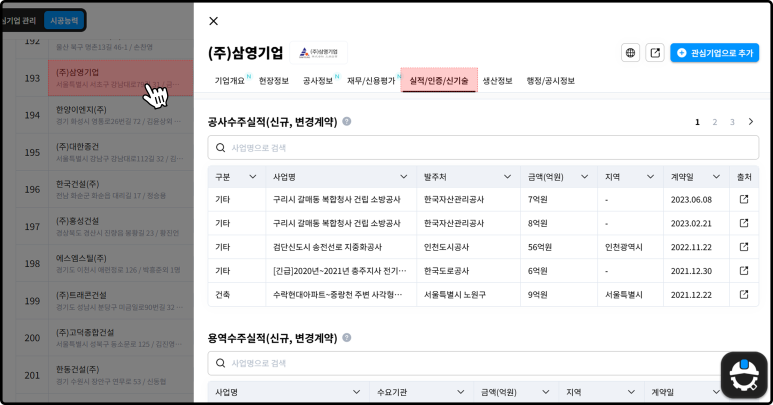Viewport: 773px width, 405px height.
Task: Open the helmet chatbot icon
Action: click(744, 375)
